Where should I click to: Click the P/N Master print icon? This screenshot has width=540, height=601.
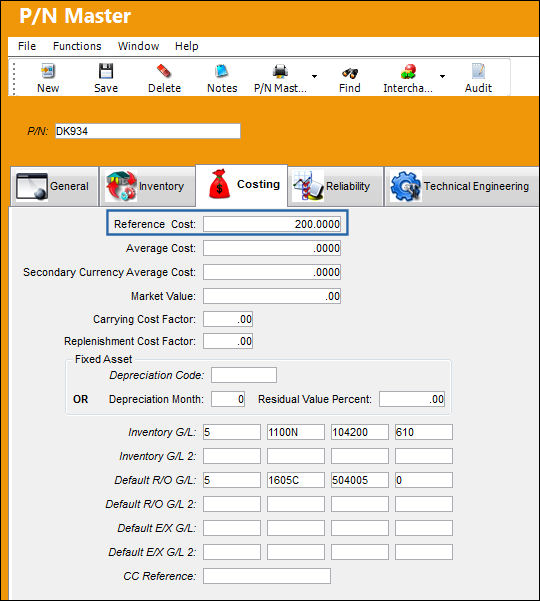point(280,71)
